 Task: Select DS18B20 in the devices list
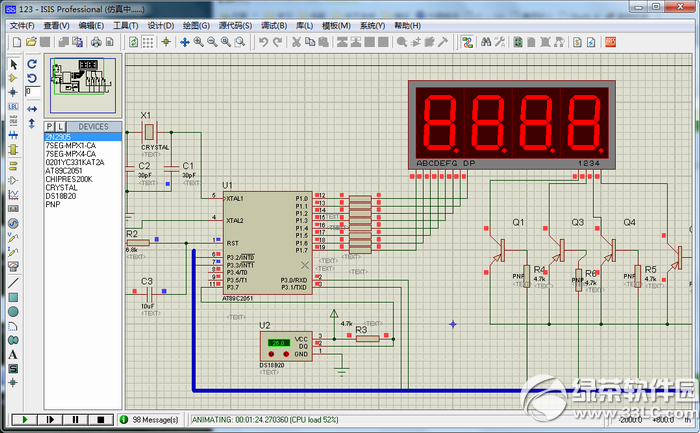tap(61, 196)
